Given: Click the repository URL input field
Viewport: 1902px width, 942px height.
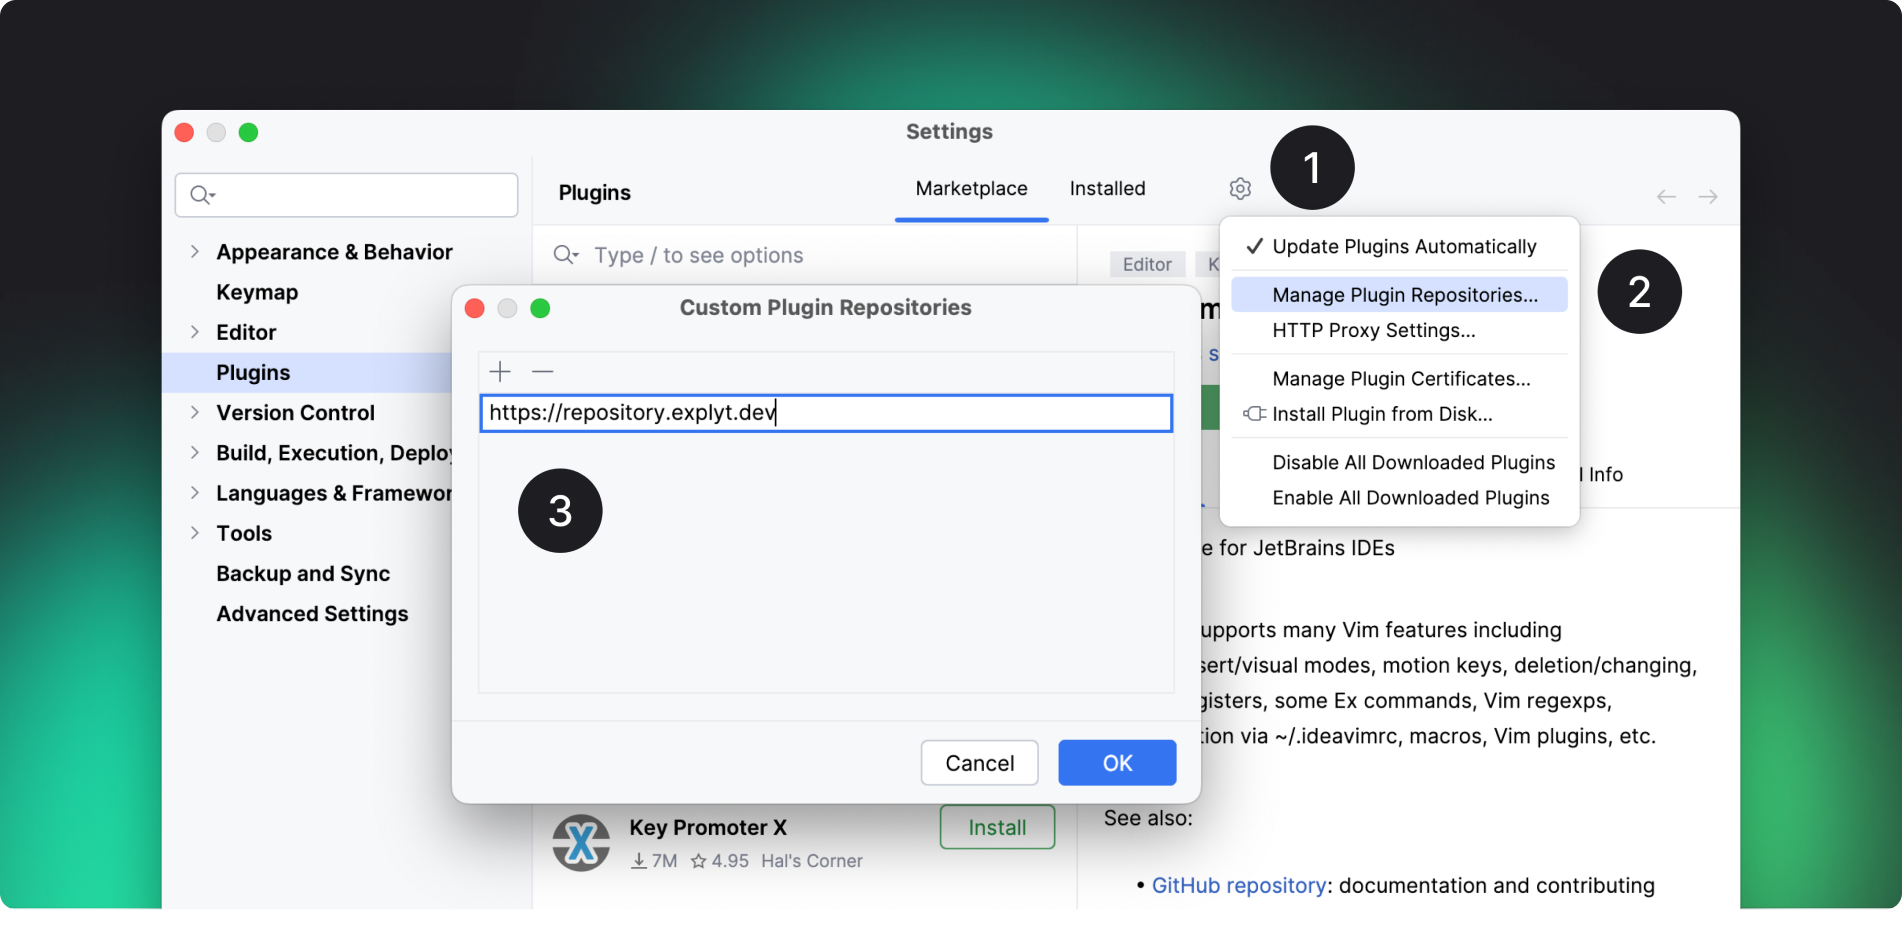Looking at the screenshot, I should coord(825,413).
